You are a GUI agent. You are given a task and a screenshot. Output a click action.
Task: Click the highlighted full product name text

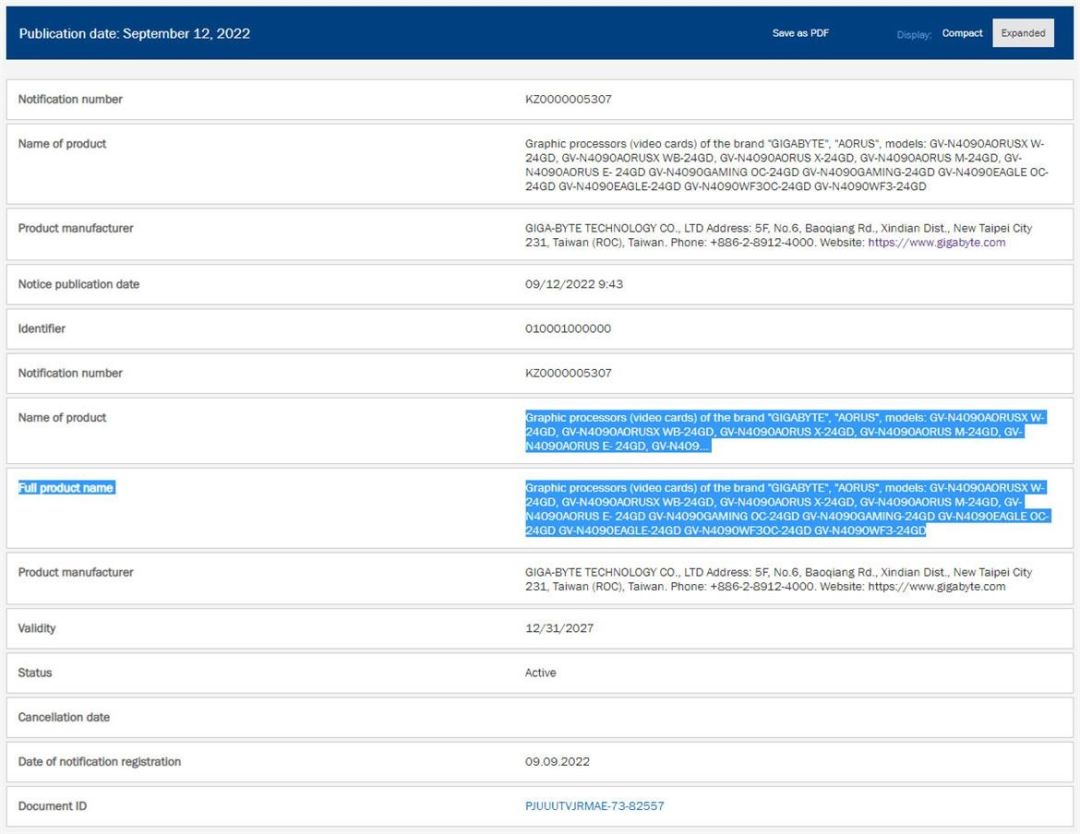pos(787,509)
